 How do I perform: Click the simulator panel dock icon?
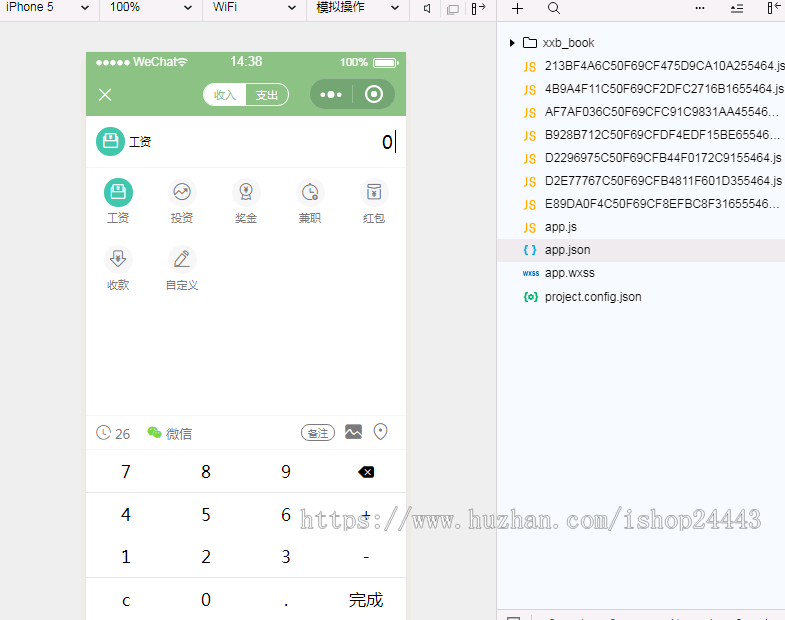479,8
